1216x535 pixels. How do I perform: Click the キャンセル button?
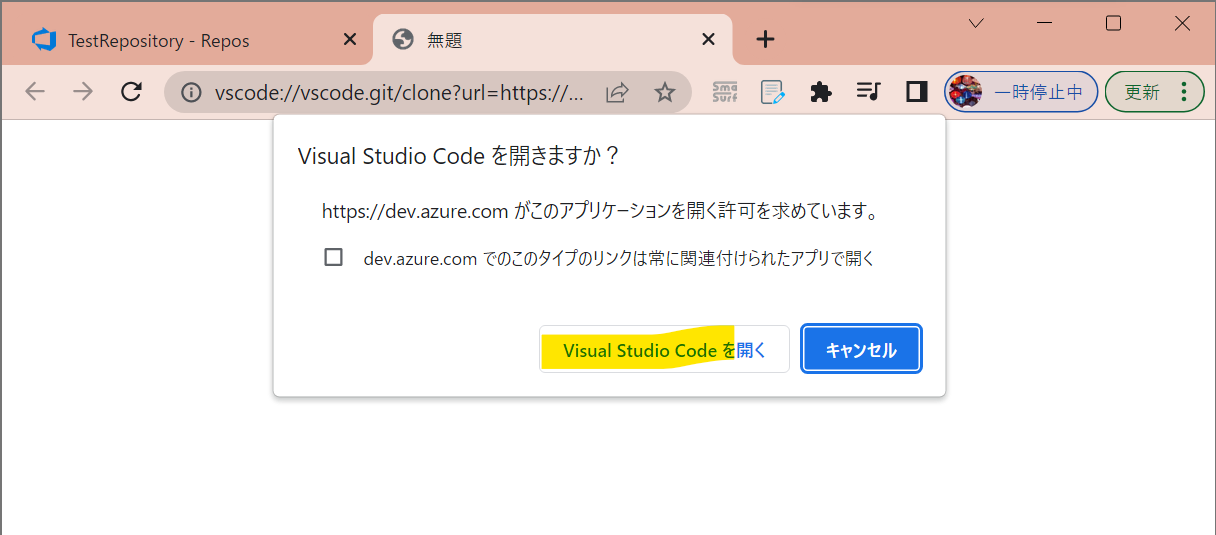coord(861,350)
